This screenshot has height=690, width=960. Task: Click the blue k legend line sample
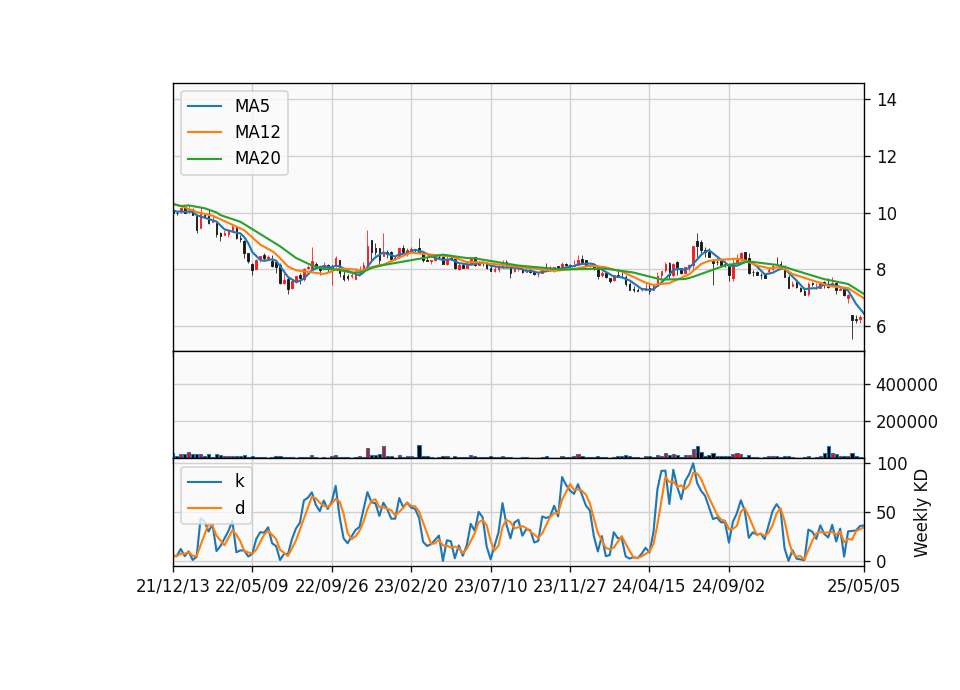(x=204, y=482)
